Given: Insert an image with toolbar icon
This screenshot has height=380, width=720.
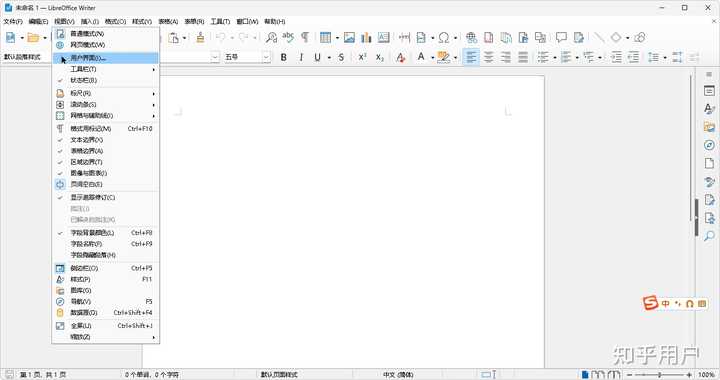Looking at the screenshot, I should point(349,37).
